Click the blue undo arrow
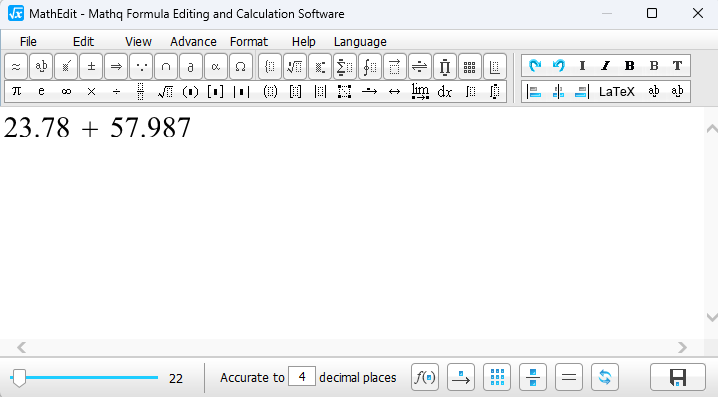 [559, 66]
